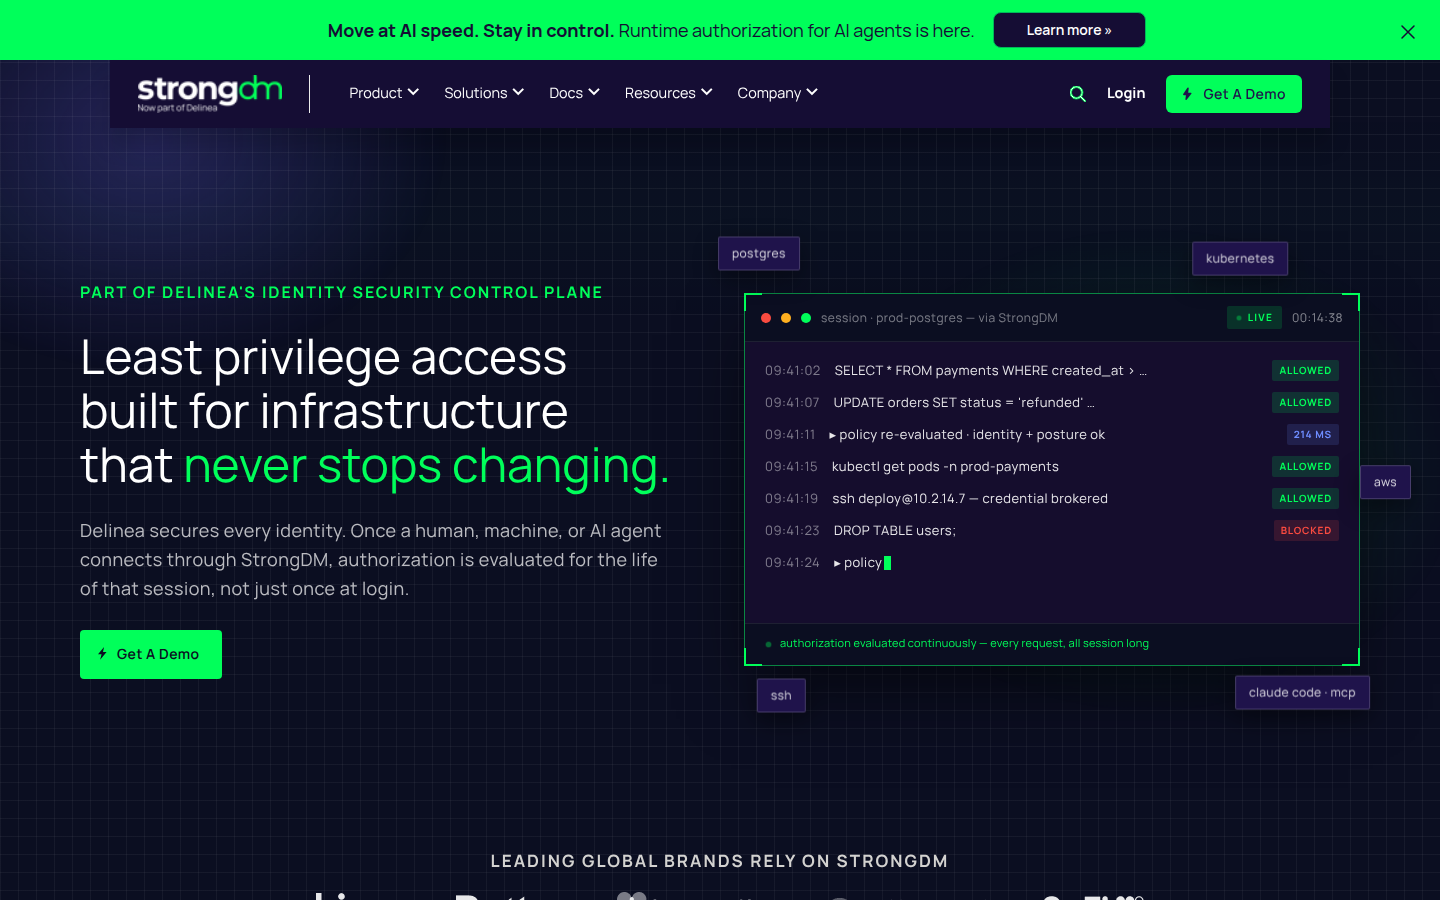Expand the Solutions menu chevron
This screenshot has width=1440, height=900.
coord(518,92)
